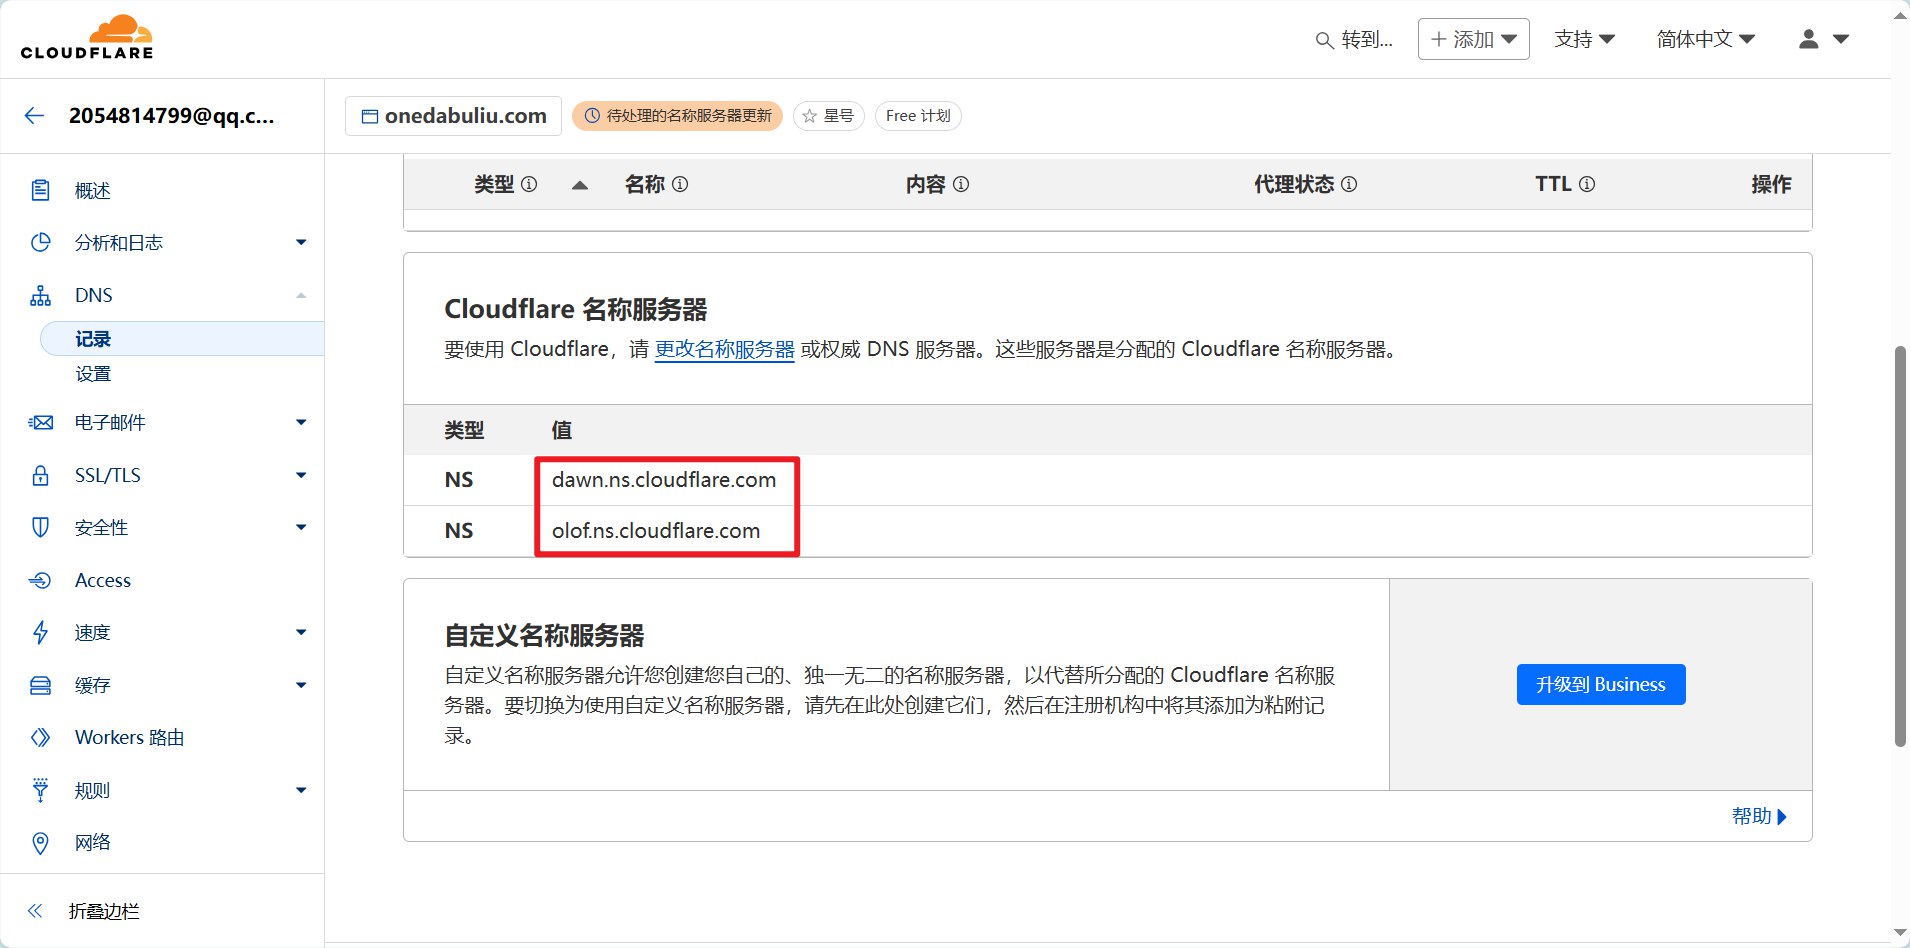Click the onedabuliu.com domain button
This screenshot has height=948, width=1910.
453,116
